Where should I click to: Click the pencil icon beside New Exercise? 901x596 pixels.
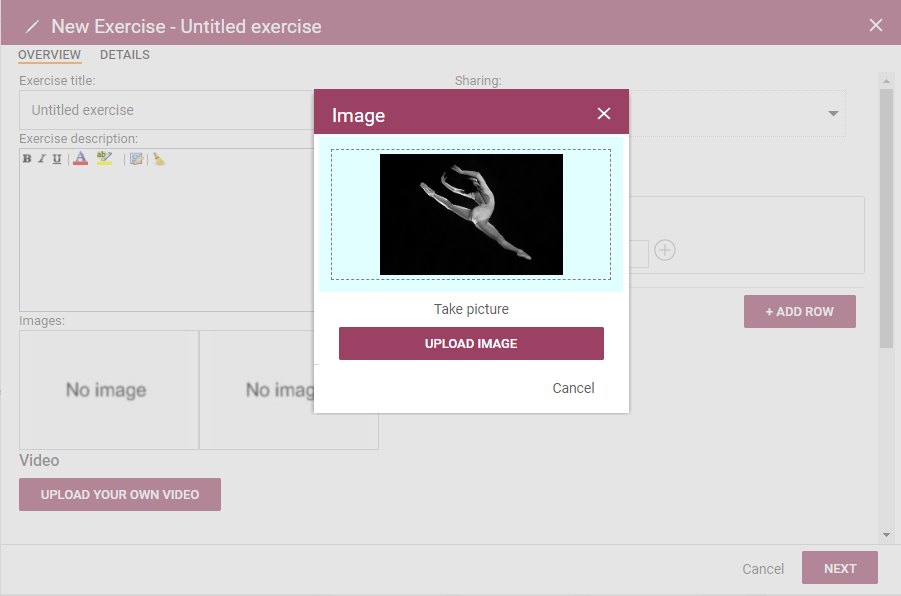click(32, 26)
